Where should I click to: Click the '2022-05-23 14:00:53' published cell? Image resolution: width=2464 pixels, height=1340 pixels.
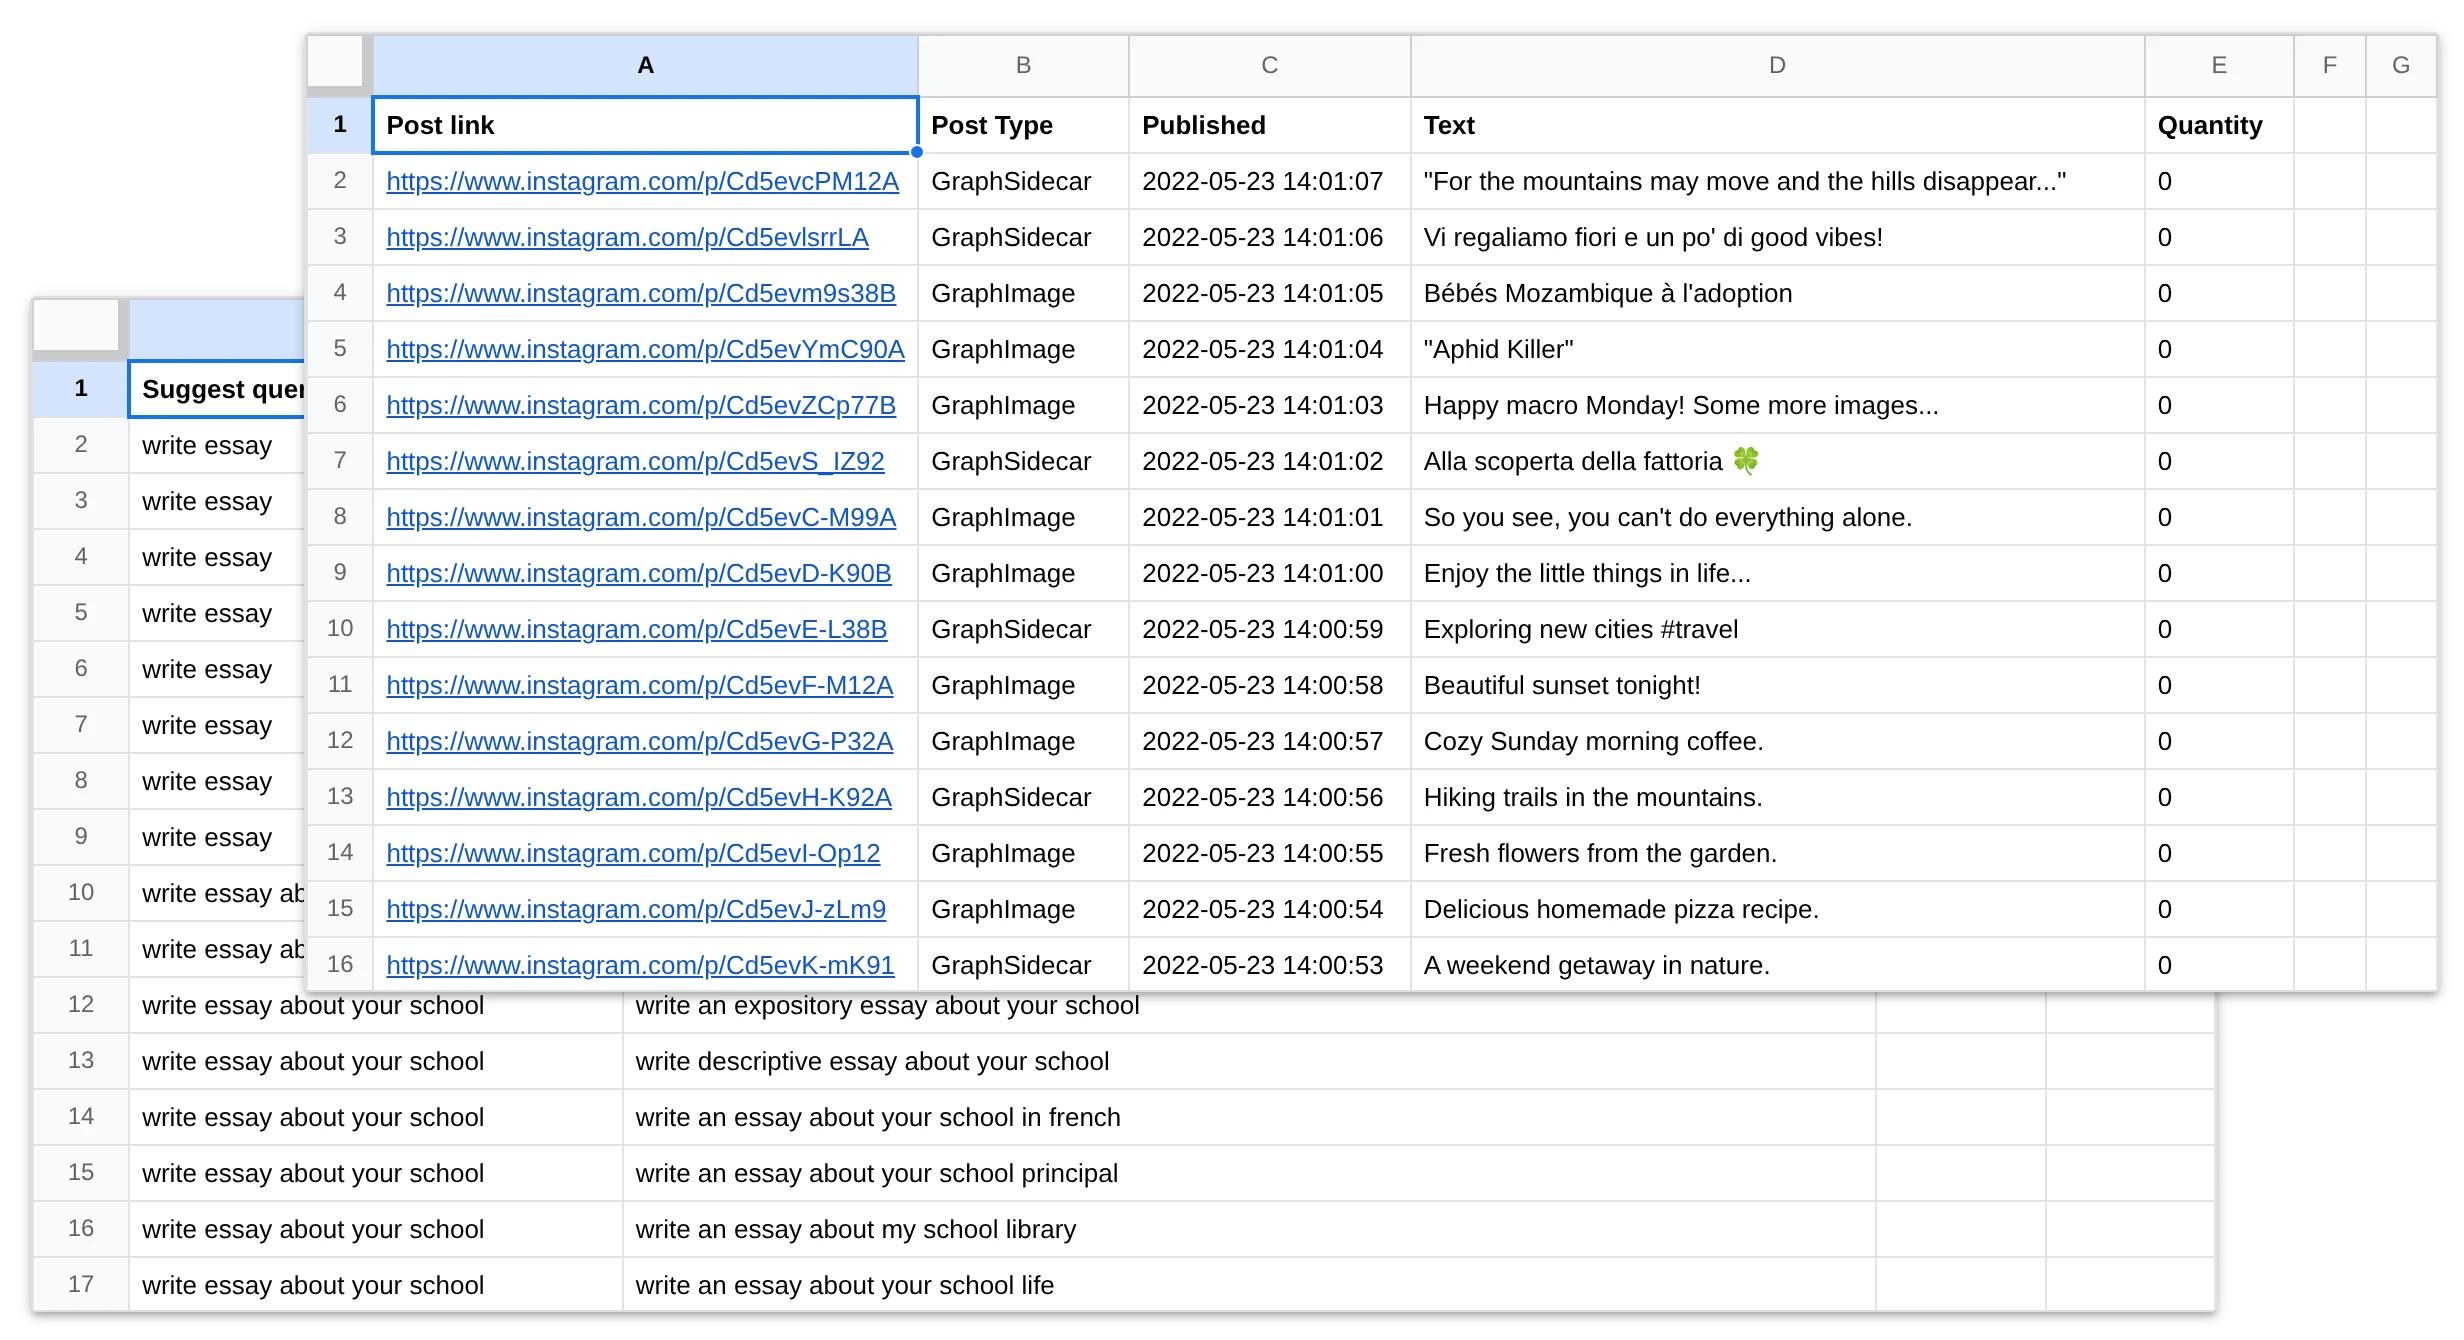point(1269,965)
